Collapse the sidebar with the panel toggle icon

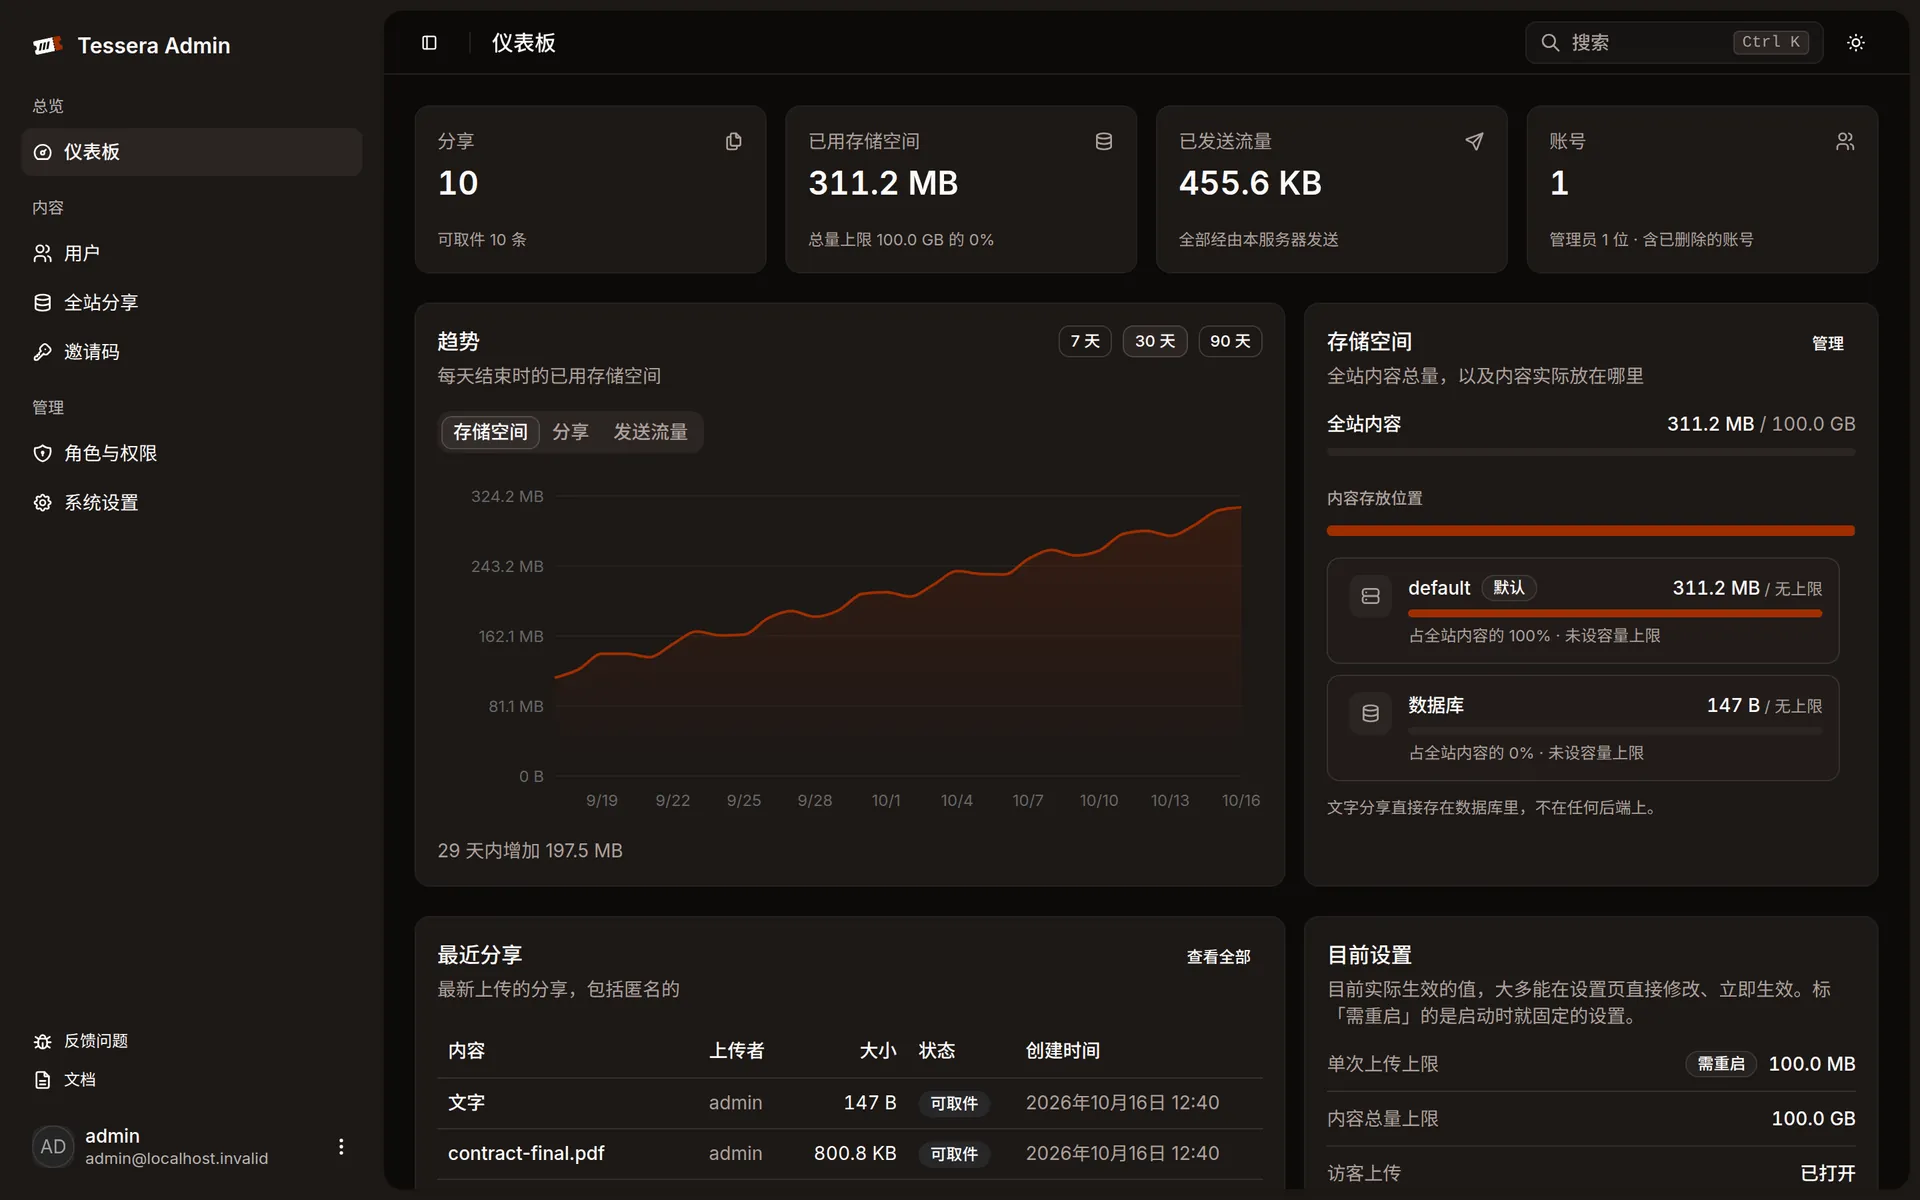429,43
